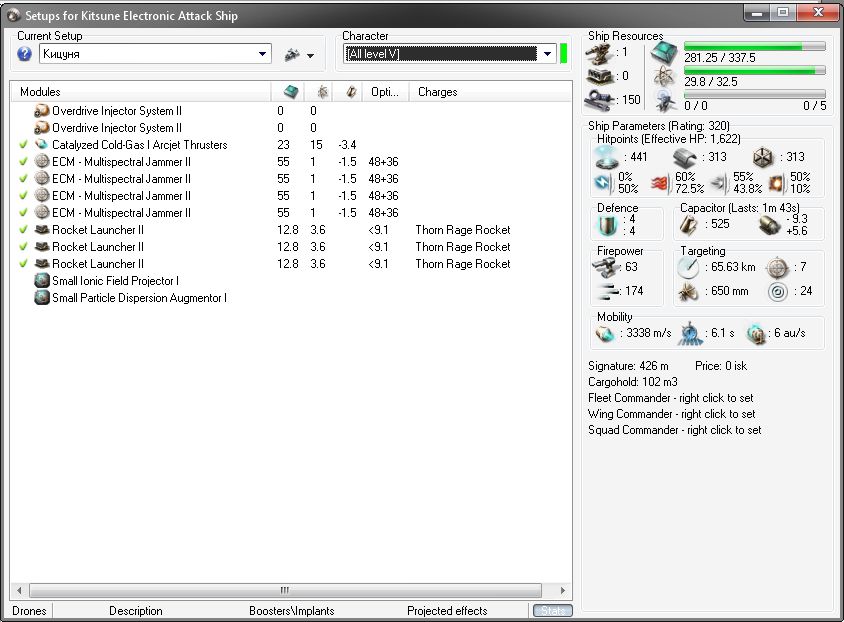Click first Thorn Rage Rocket charge cell
Screen dimensions: 844x622
(x=463, y=230)
